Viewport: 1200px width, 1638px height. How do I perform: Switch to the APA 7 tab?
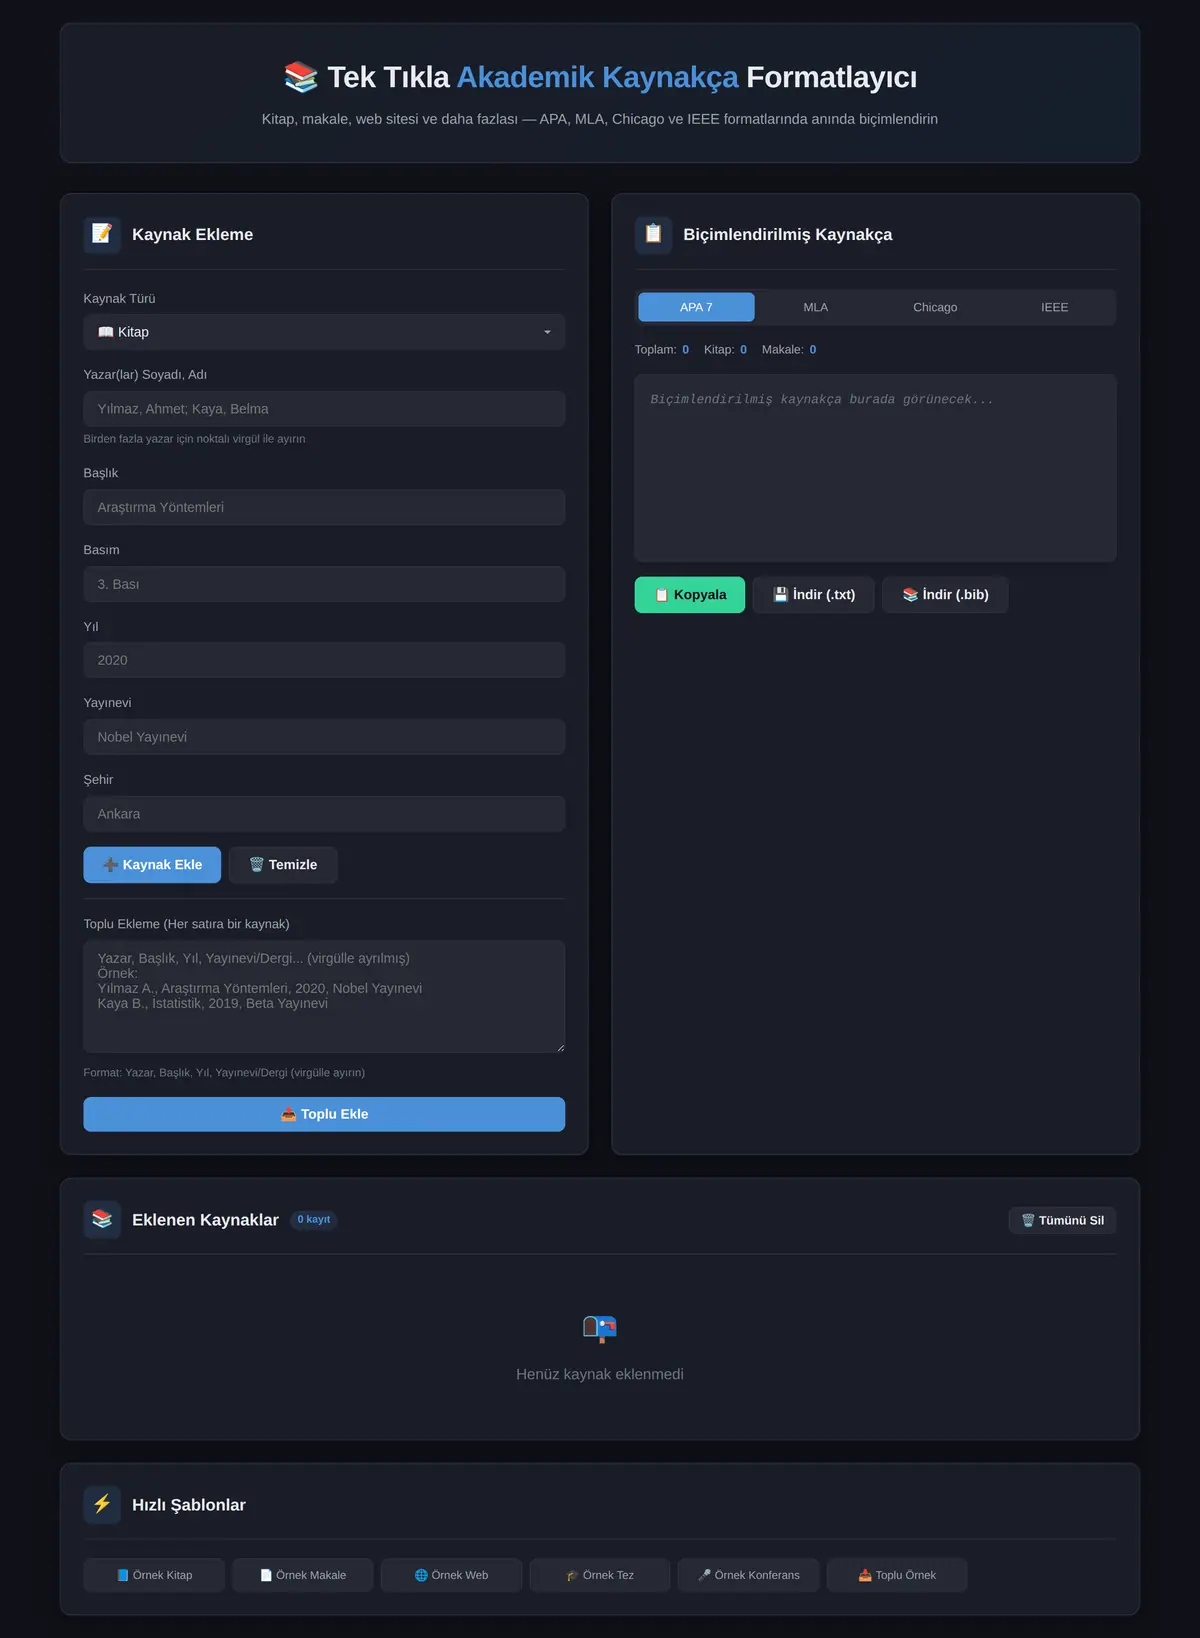click(x=696, y=307)
